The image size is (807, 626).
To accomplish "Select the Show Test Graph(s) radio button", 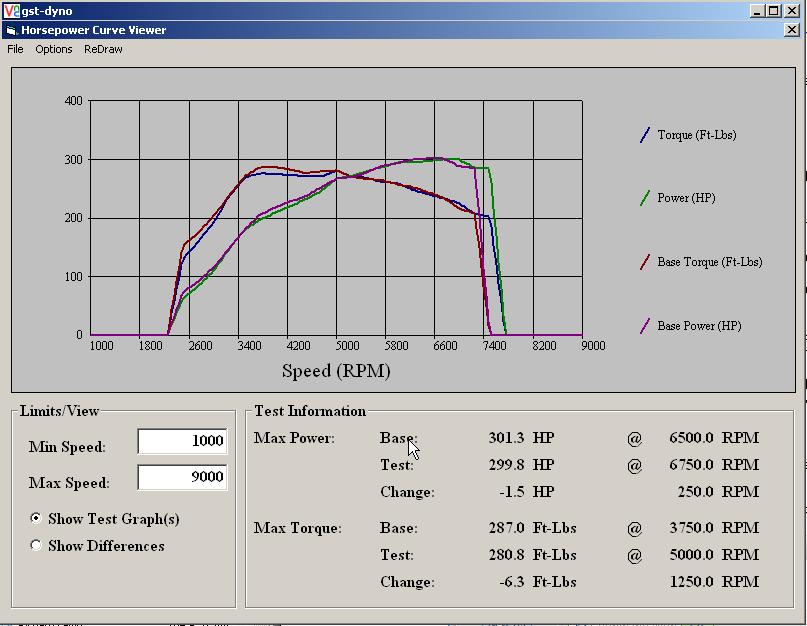I will tap(37, 519).
